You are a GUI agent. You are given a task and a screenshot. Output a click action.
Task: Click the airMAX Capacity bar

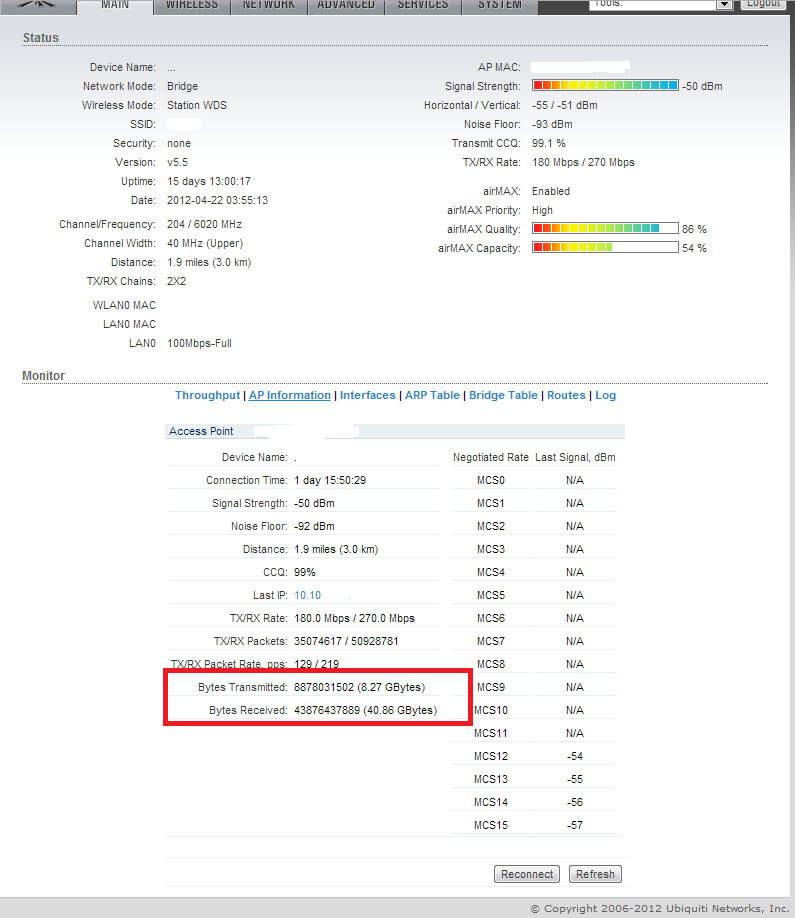(x=605, y=248)
